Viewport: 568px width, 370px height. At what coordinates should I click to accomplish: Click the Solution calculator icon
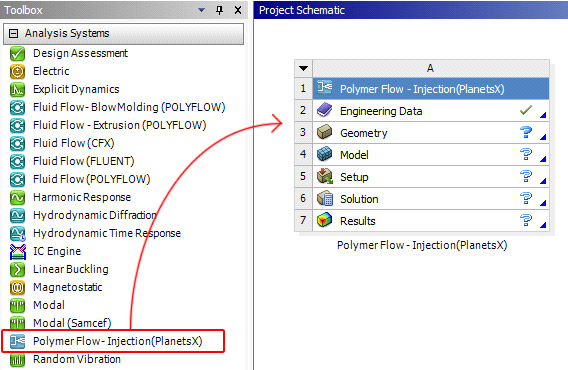pos(325,199)
